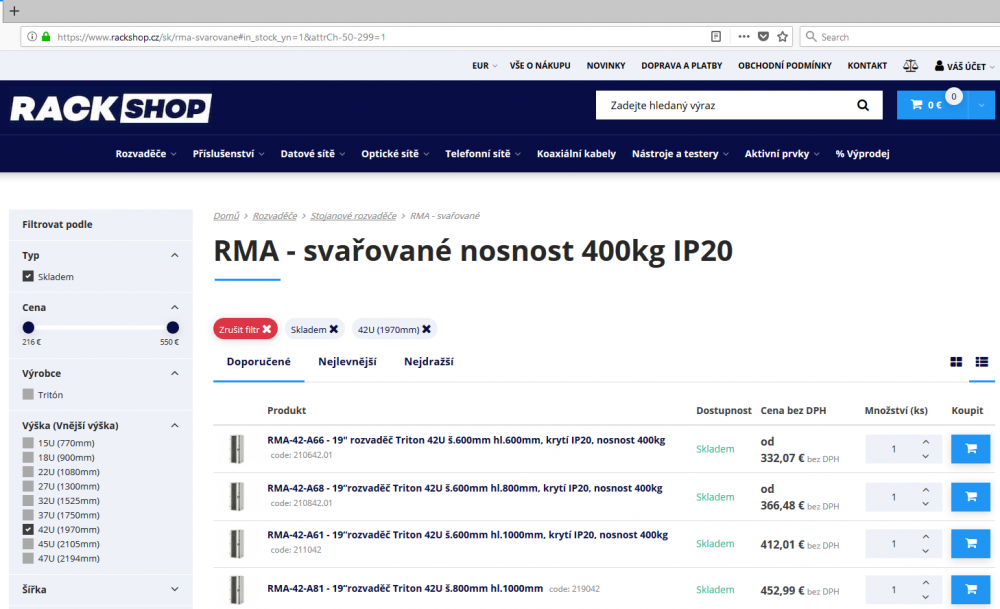
Task: Increase quantity for RMA-42-A61
Action: [x=925, y=537]
